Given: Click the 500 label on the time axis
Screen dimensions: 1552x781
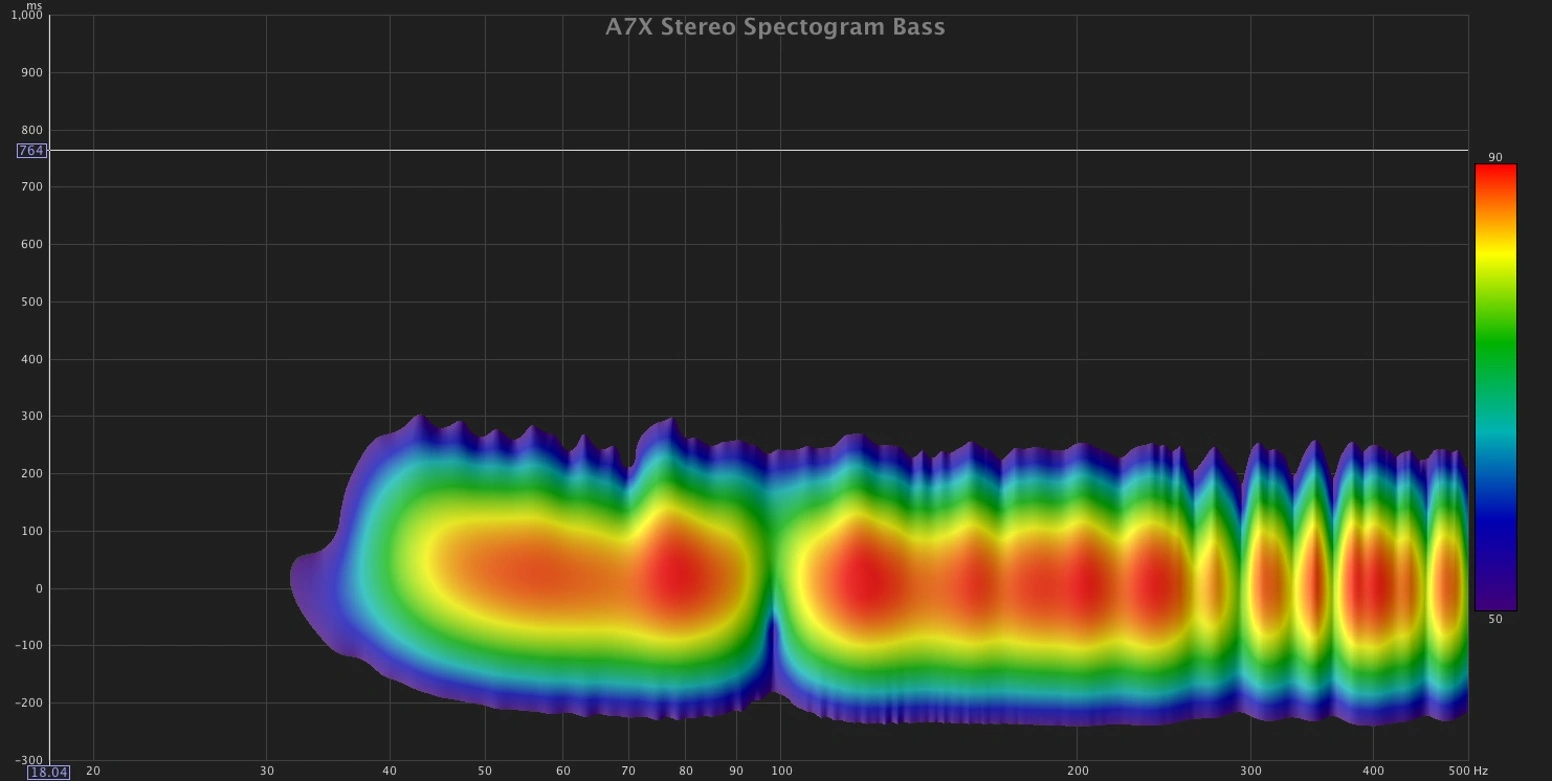Looking at the screenshot, I should pos(33,302).
